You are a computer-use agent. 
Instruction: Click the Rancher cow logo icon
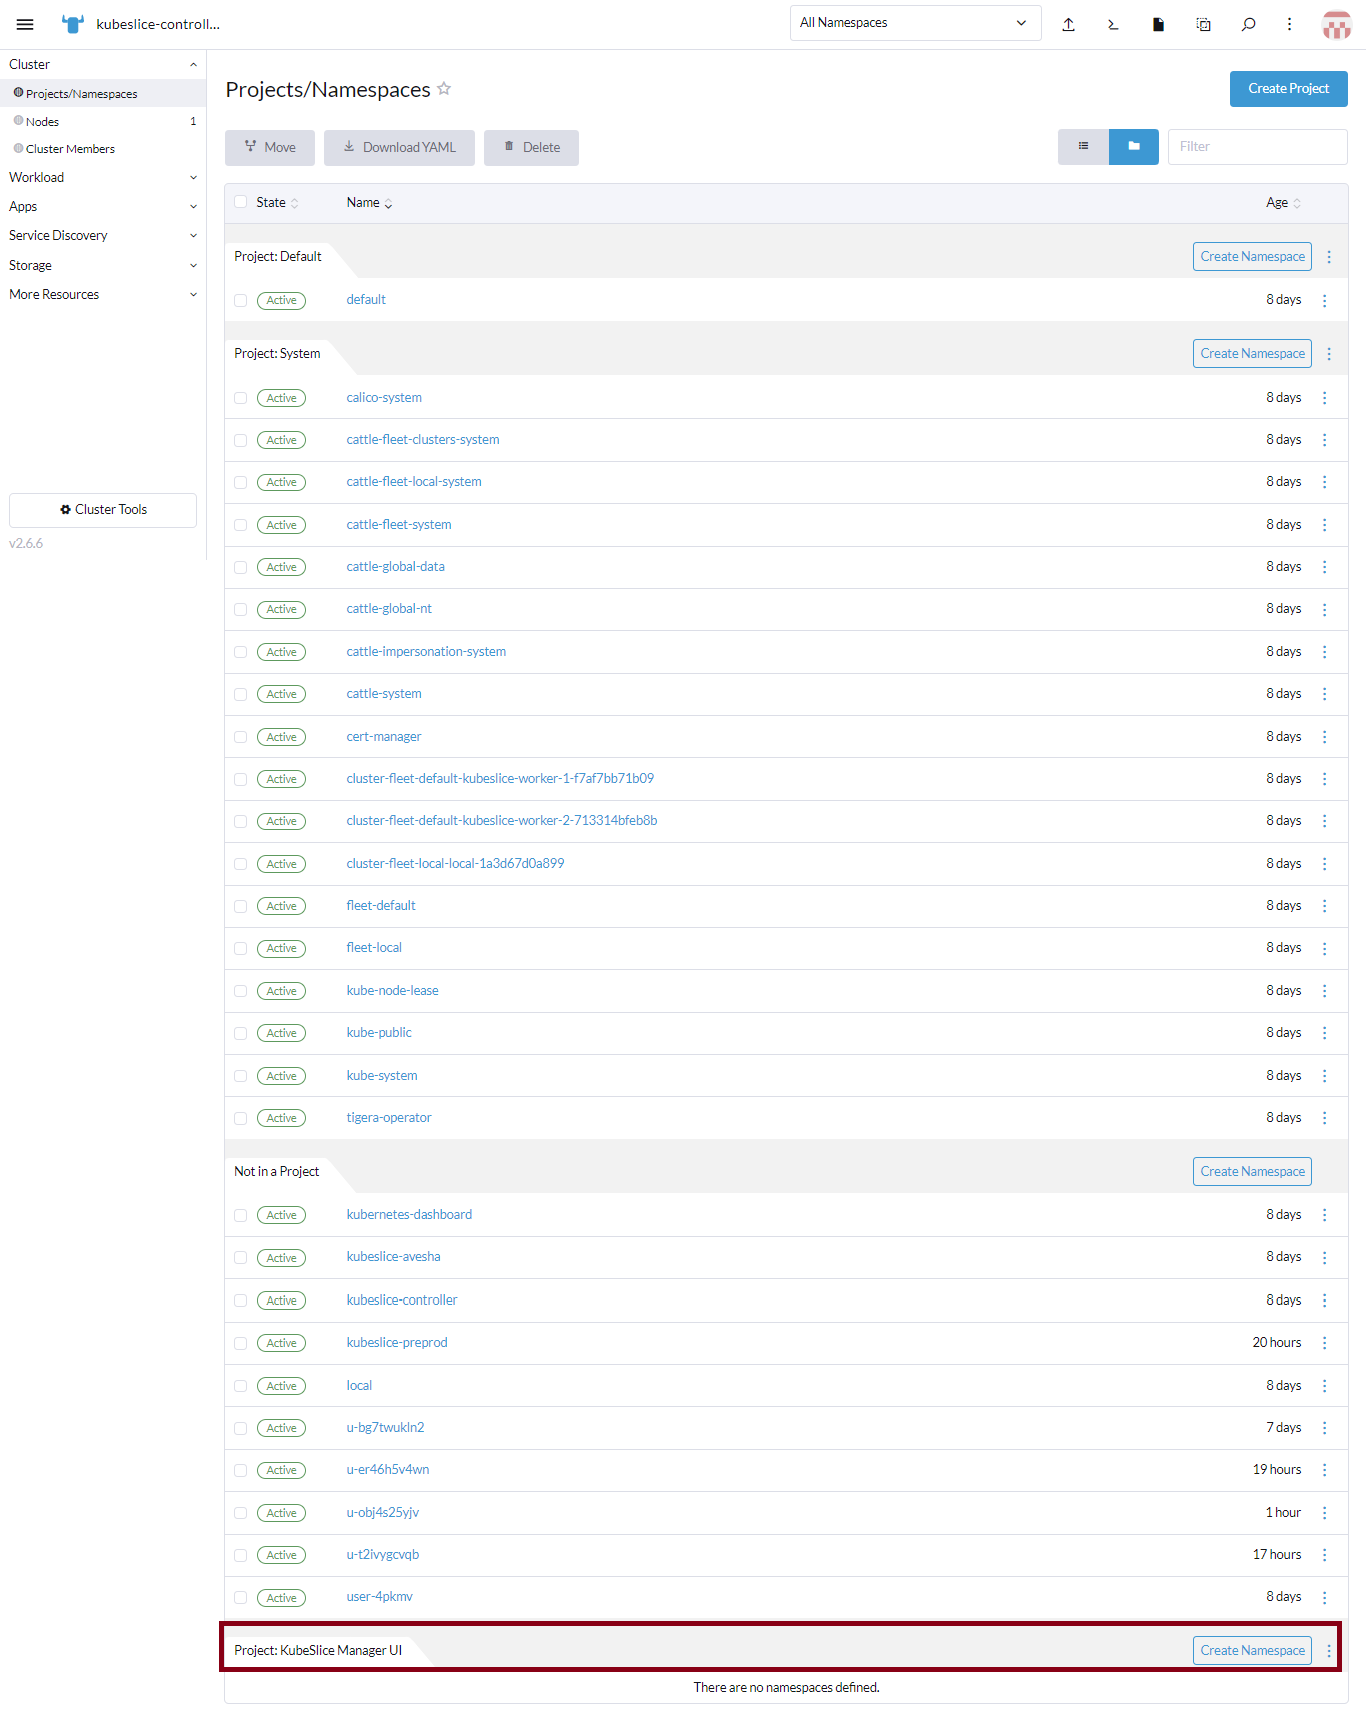[x=73, y=24]
